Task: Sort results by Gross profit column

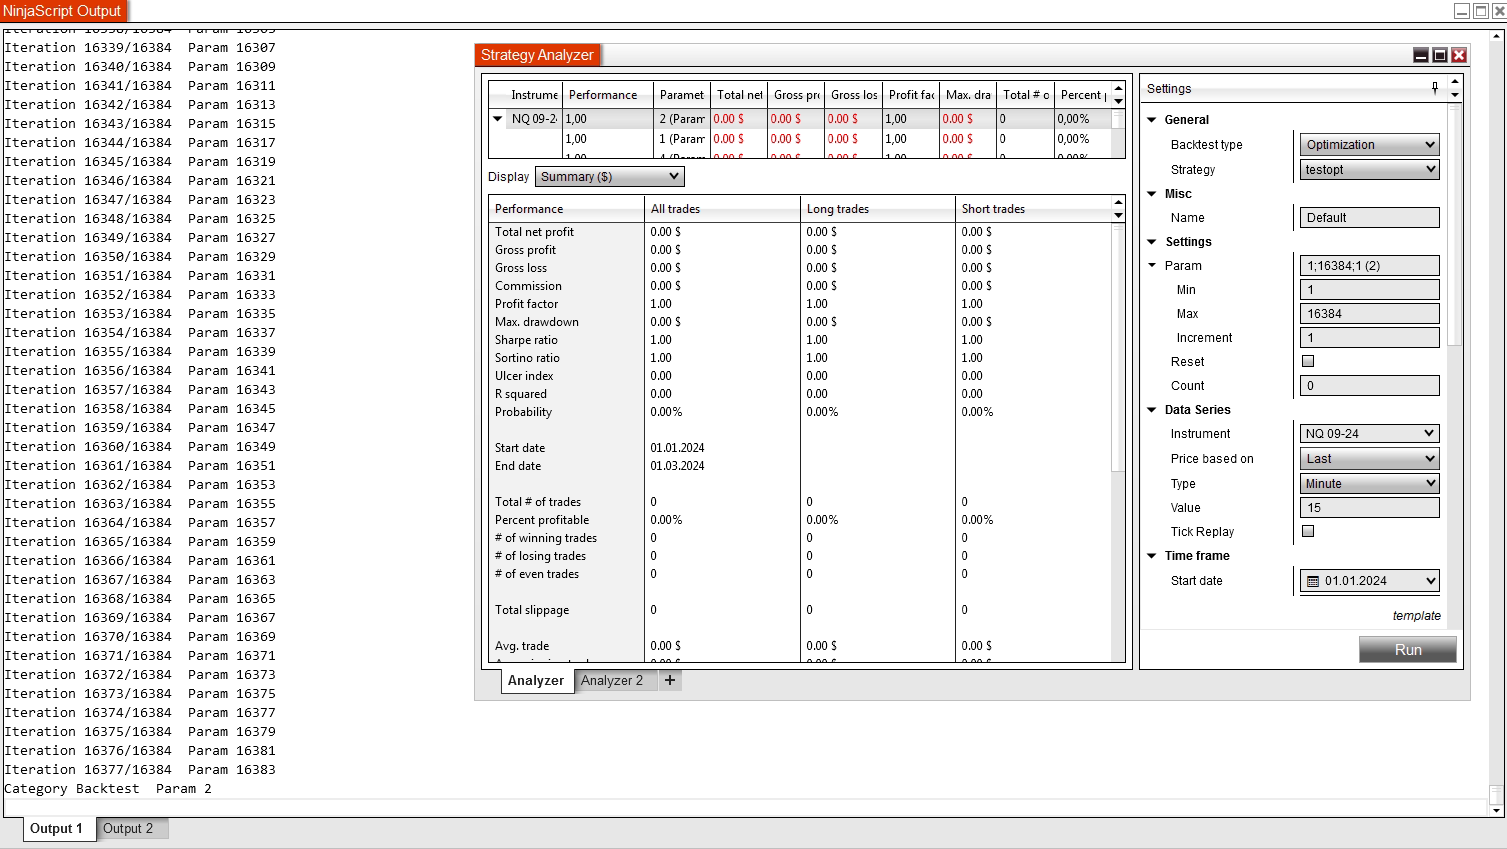Action: click(x=796, y=95)
